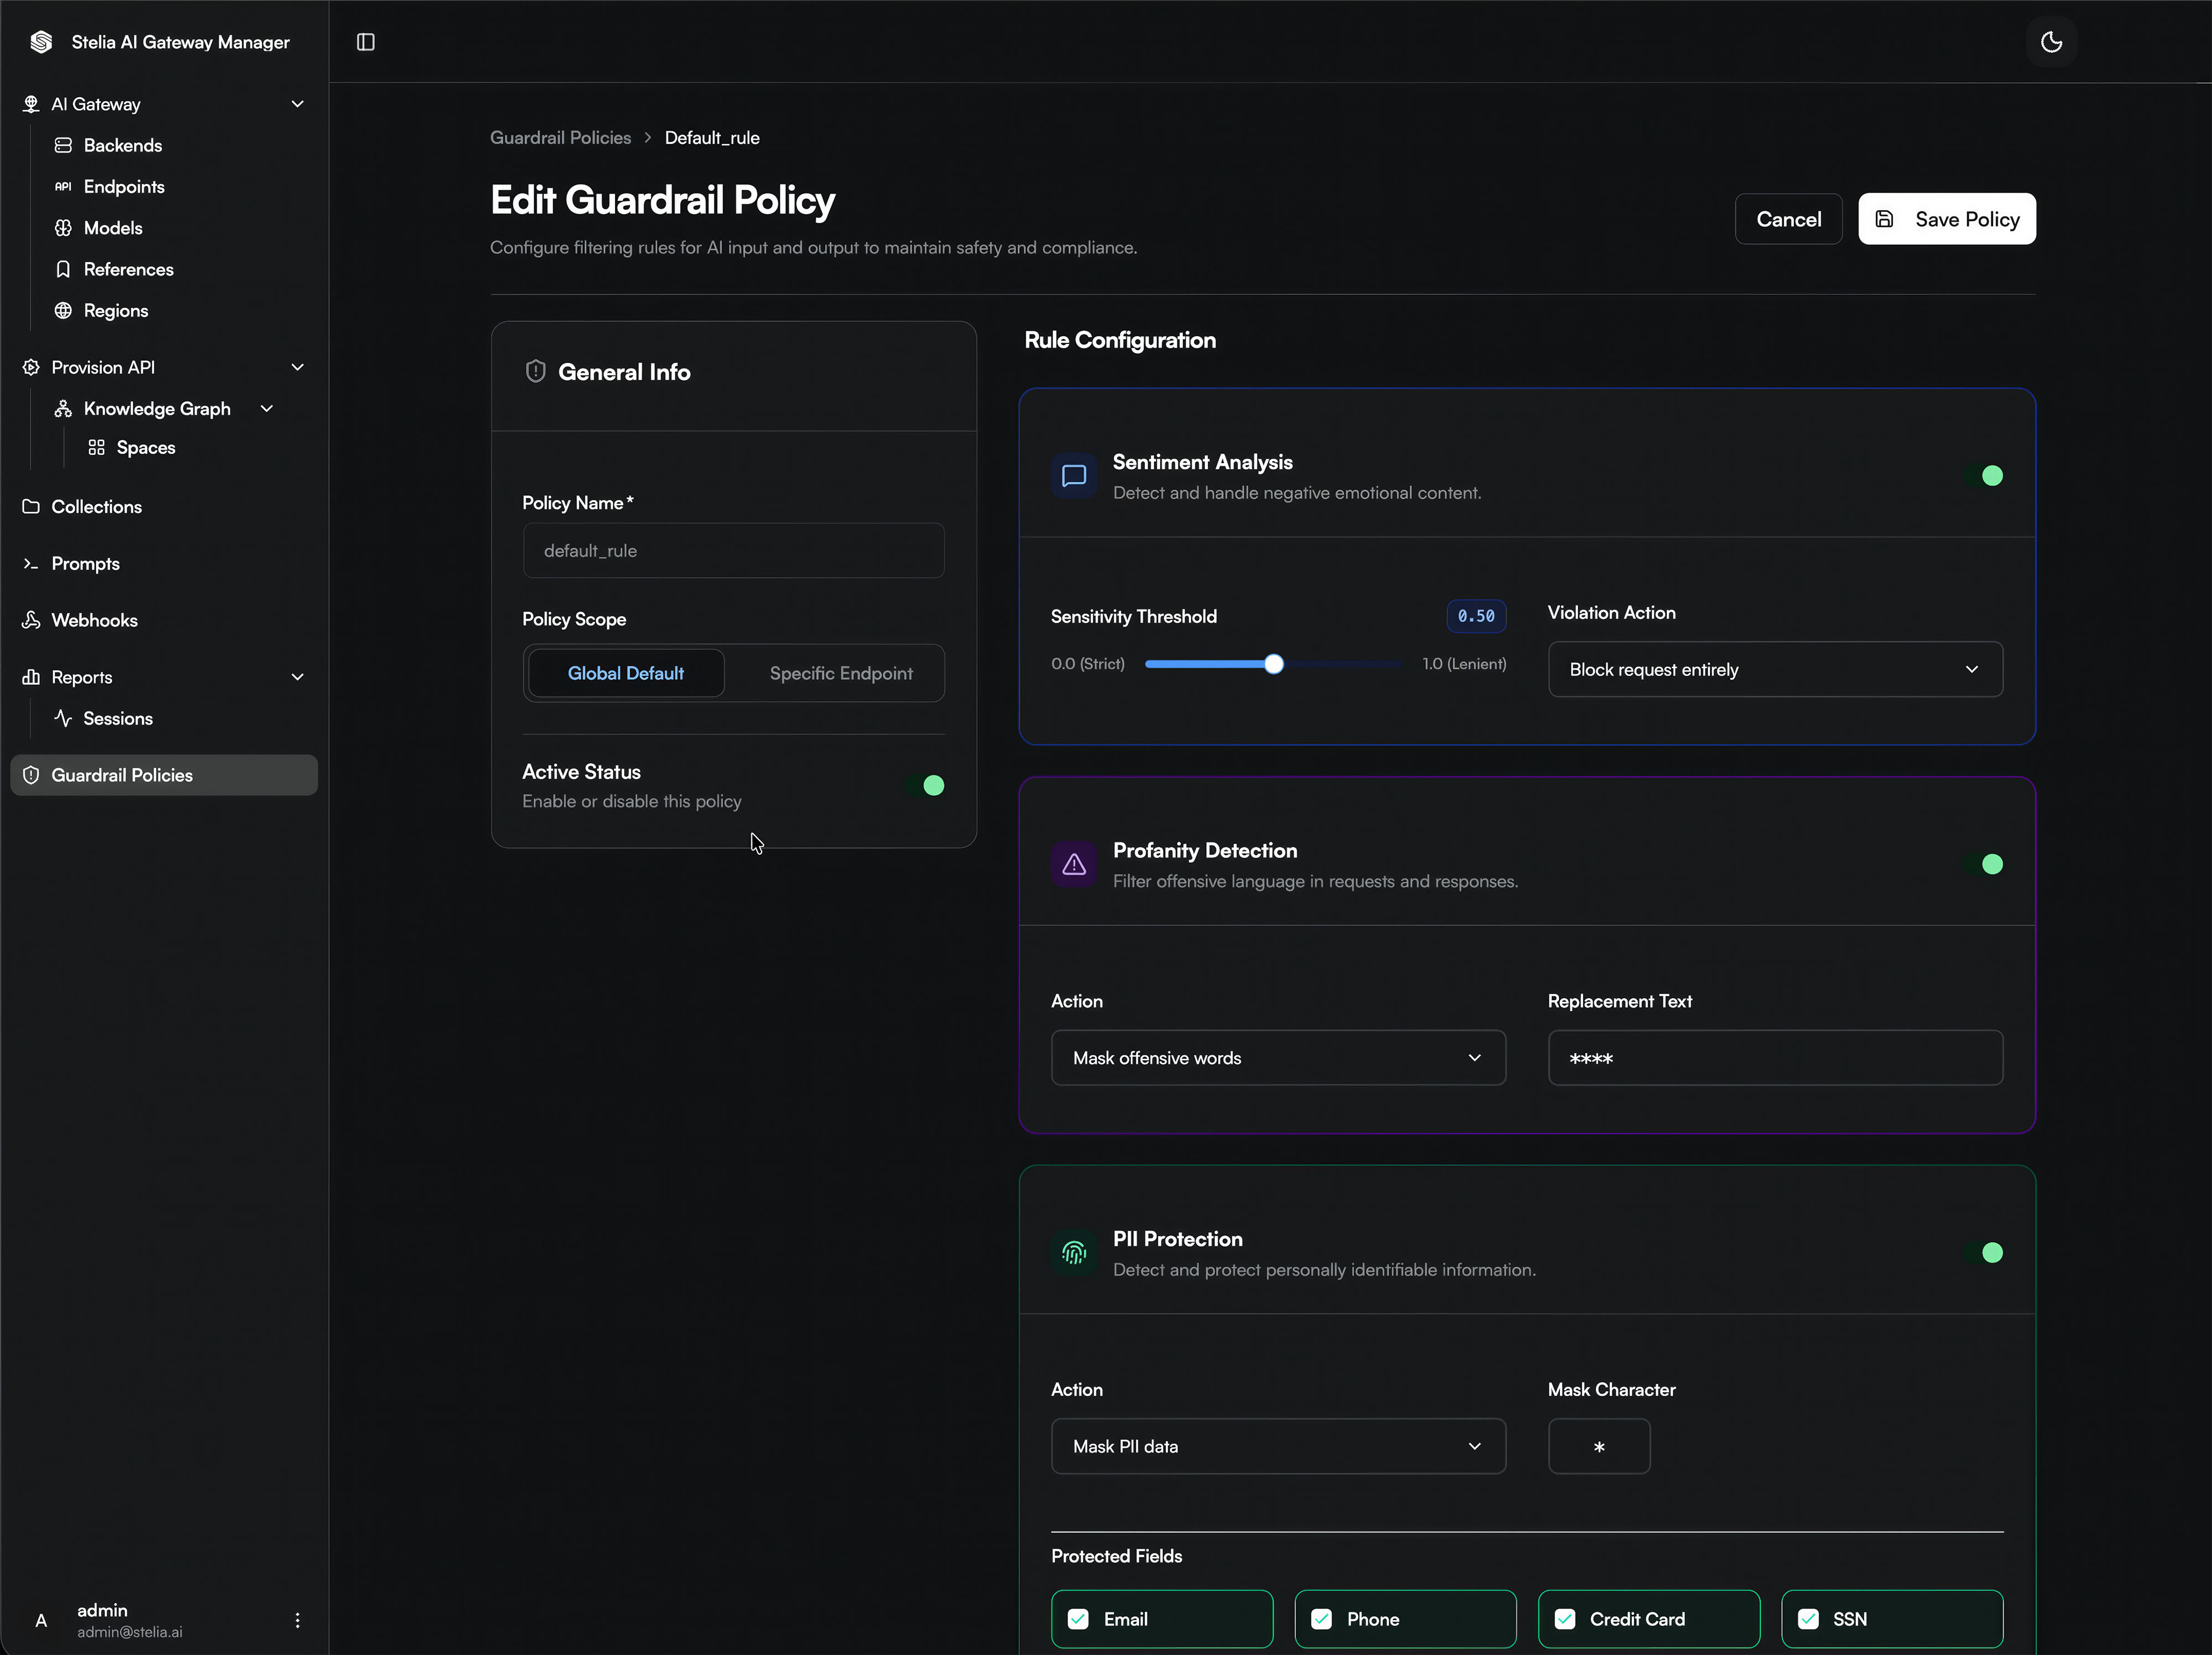Go to Guardrail Policies breadcrumb link
The height and width of the screenshot is (1655, 2212).
click(560, 138)
